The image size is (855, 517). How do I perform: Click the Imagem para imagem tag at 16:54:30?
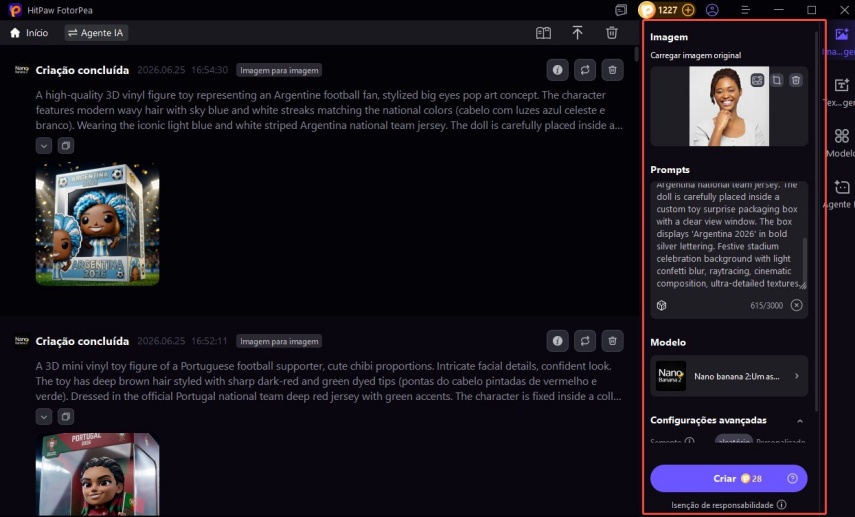(x=279, y=70)
